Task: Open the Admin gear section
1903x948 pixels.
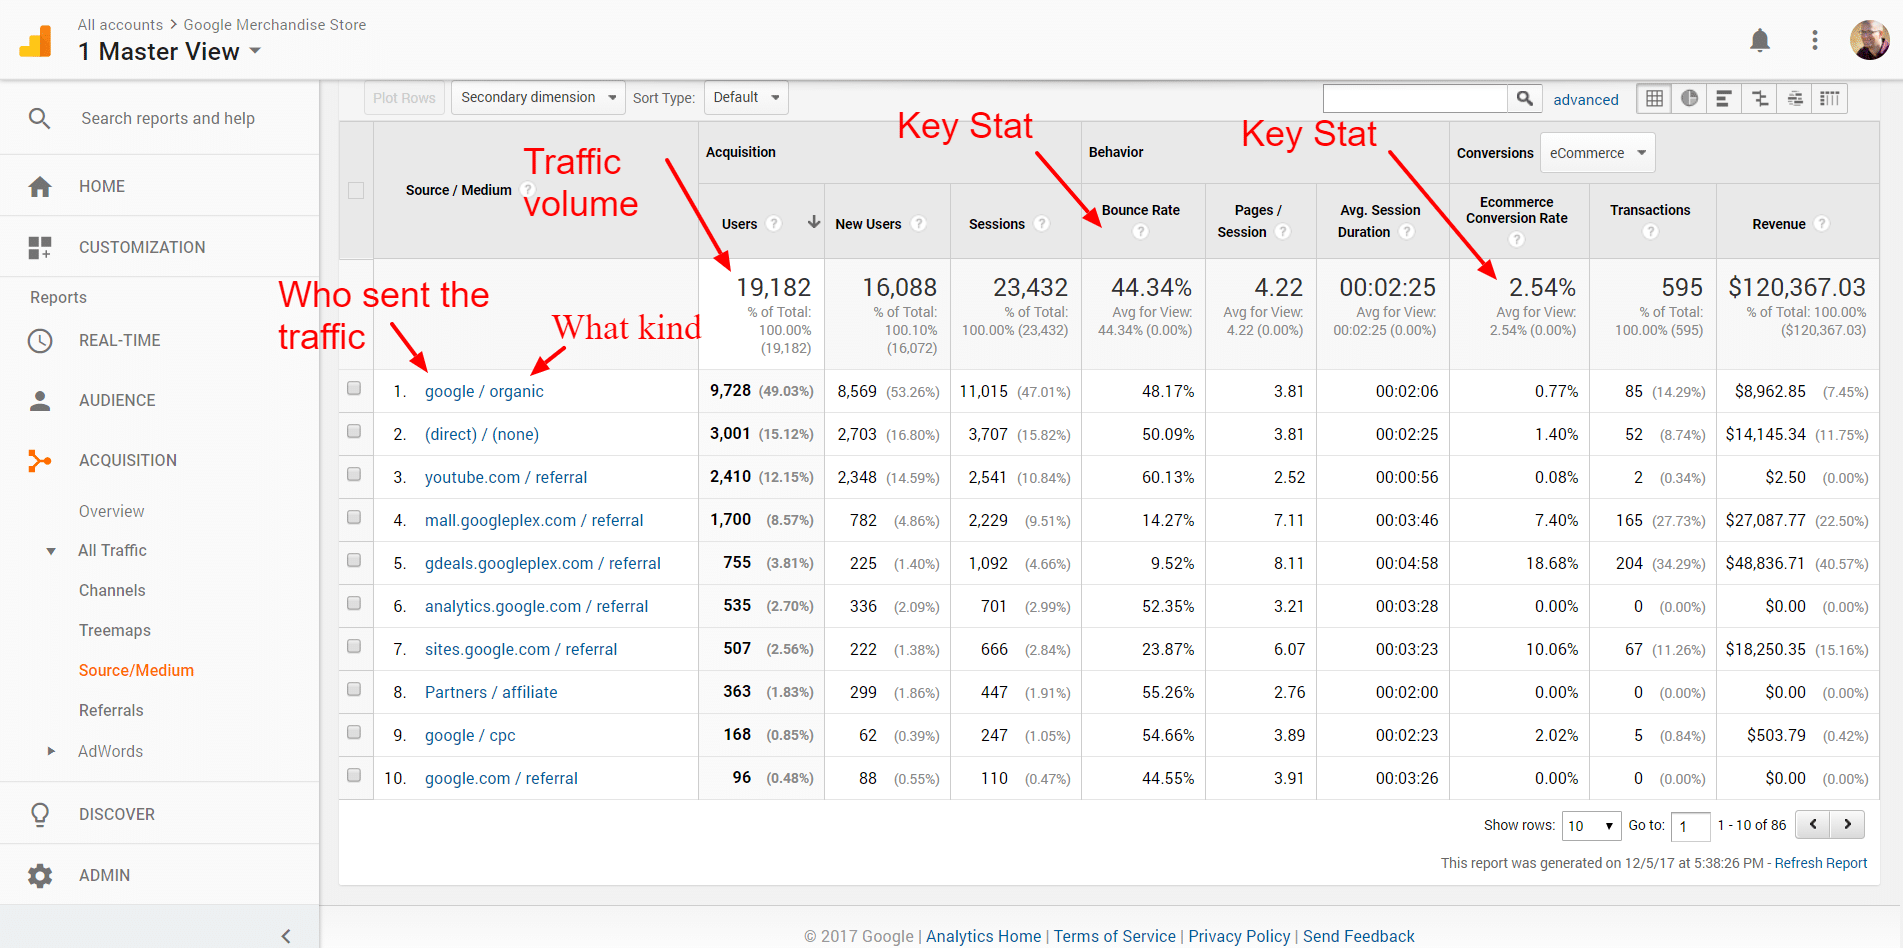Action: (40, 876)
